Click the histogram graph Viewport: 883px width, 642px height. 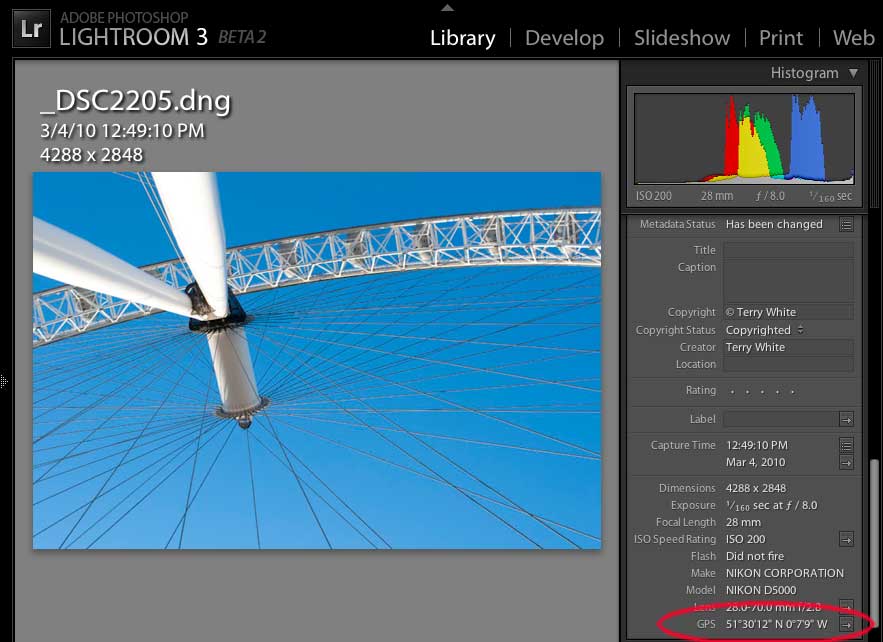pos(744,139)
